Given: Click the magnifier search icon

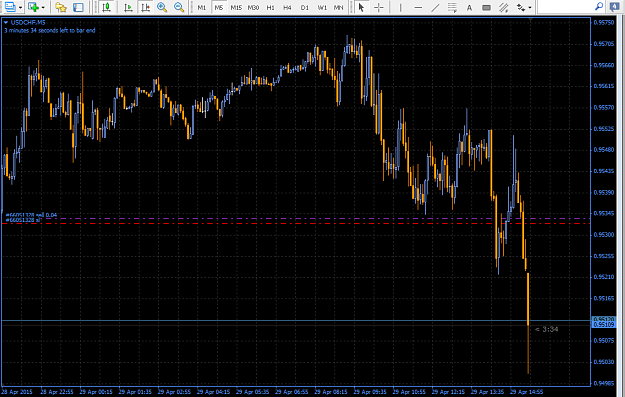Looking at the screenshot, I should click(598, 6).
